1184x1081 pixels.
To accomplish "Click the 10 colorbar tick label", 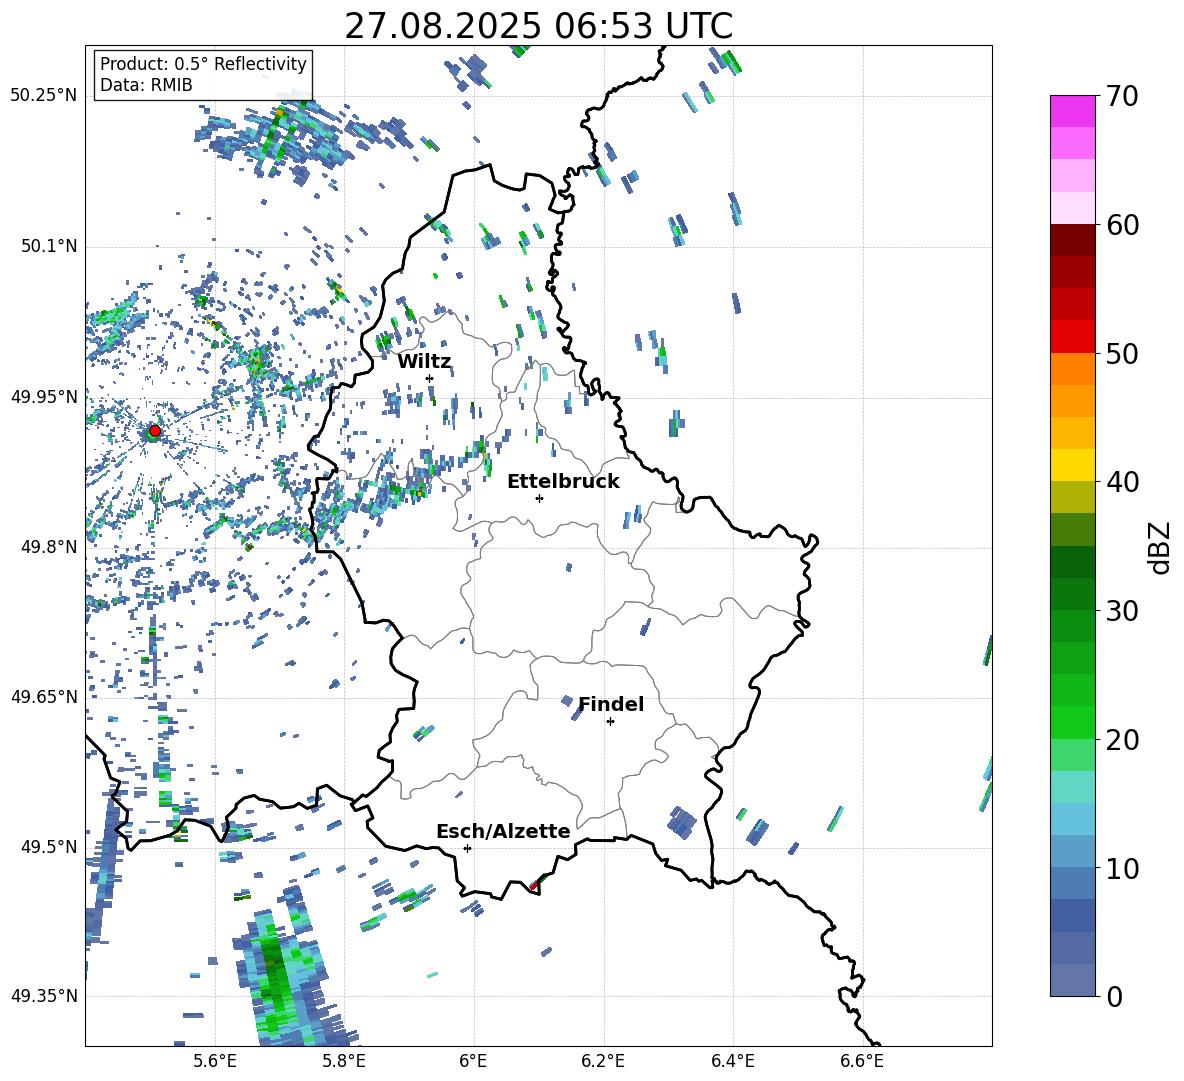I will pyautogui.click(x=1121, y=868).
